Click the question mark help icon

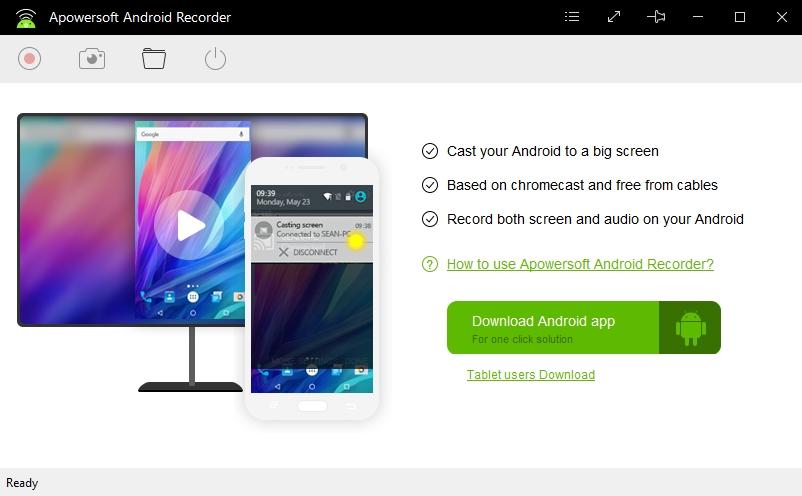coord(430,264)
